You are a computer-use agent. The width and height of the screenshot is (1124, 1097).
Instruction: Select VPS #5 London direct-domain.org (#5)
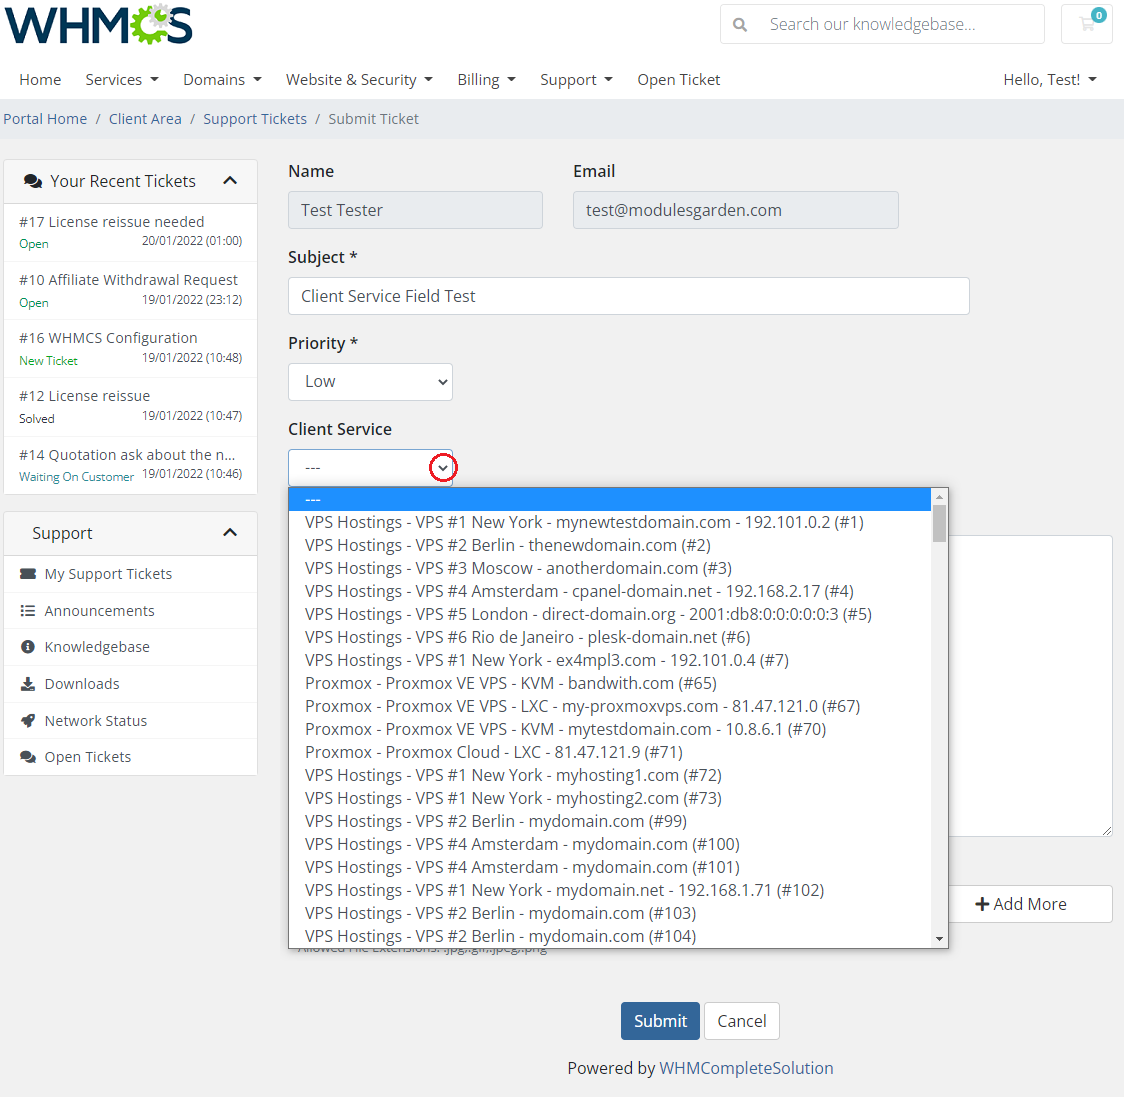click(x=609, y=614)
